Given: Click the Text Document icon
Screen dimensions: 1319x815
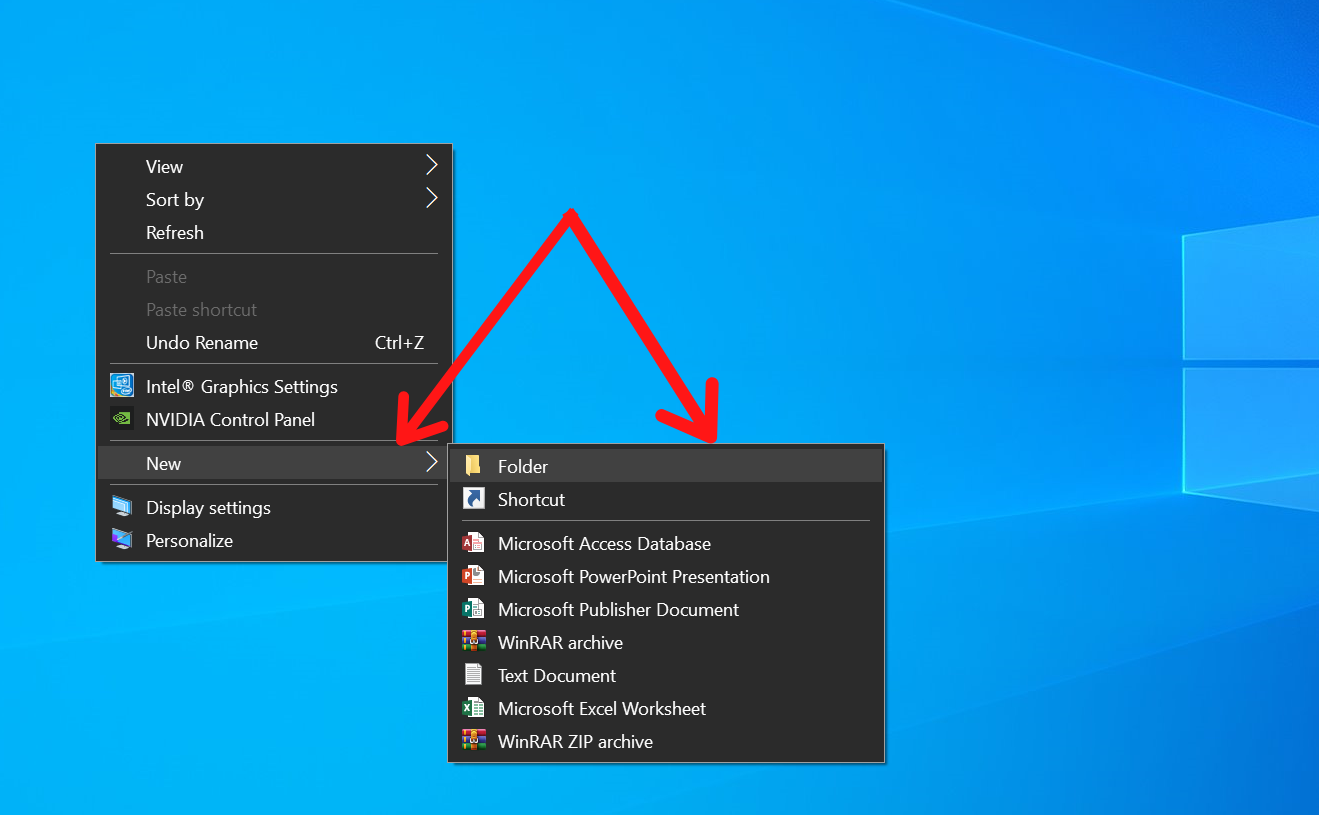Looking at the screenshot, I should click(x=473, y=674).
